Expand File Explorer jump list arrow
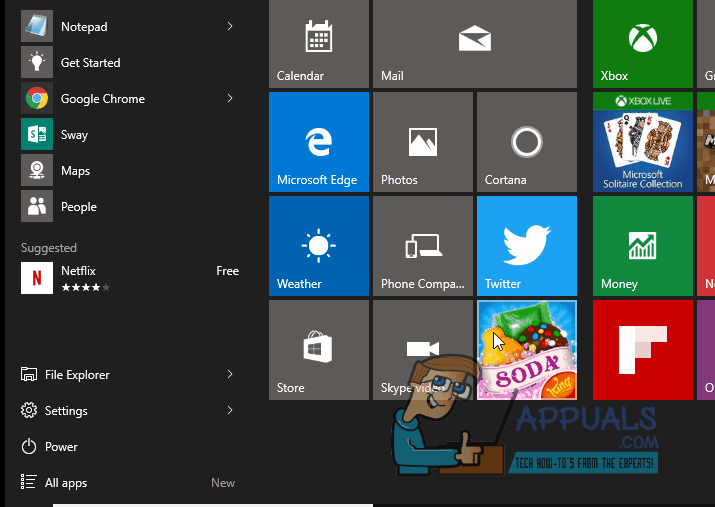The height and width of the screenshot is (507, 715). tap(230, 374)
